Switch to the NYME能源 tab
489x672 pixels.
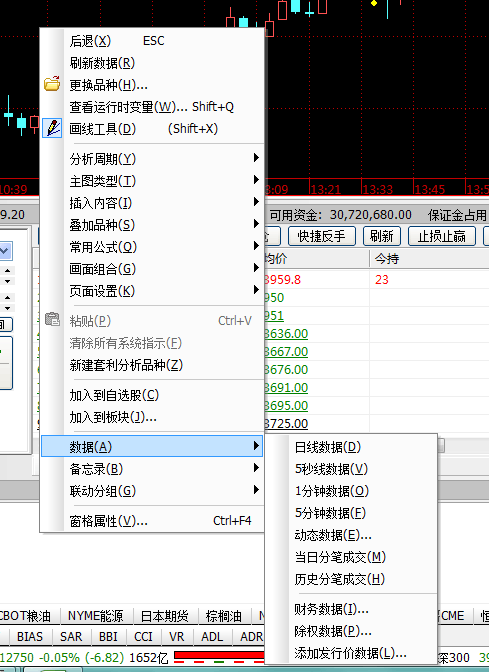tap(96, 616)
